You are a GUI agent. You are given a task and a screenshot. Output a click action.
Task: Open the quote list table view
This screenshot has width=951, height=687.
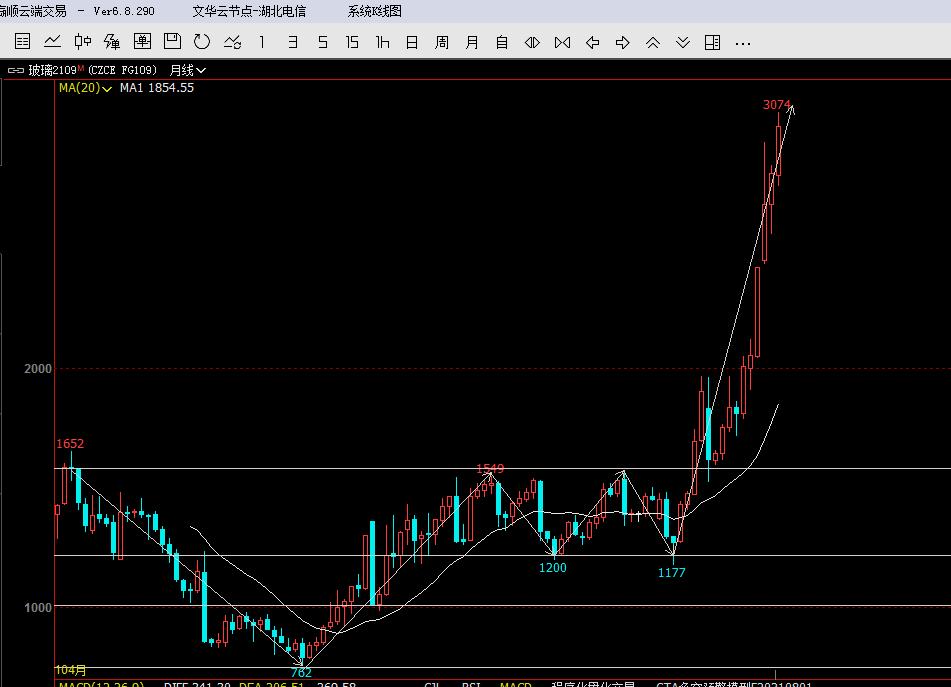click(22, 41)
